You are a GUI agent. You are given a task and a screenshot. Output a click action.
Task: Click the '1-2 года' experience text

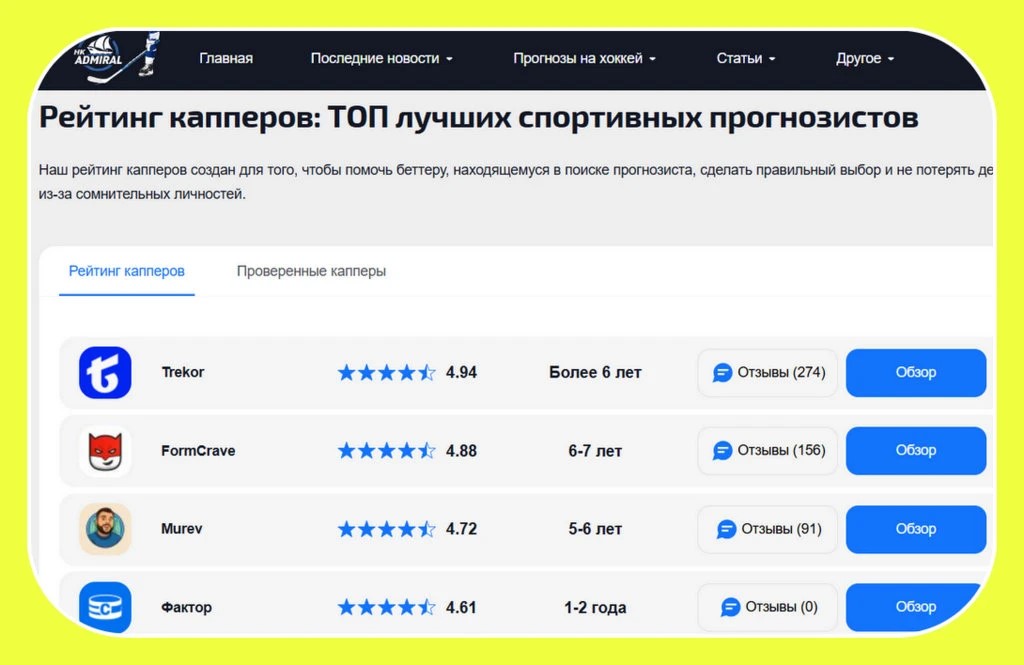click(x=595, y=608)
